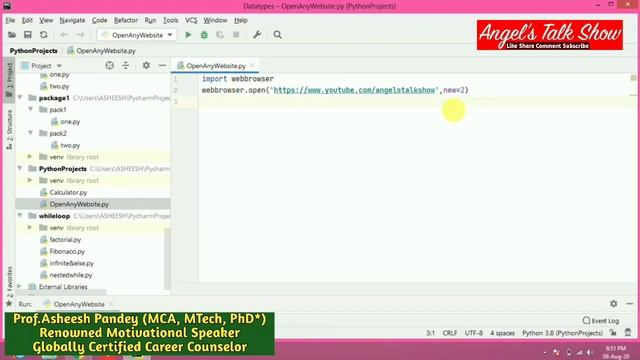
Task: Open the Refactor menu
Action: (x=126, y=20)
